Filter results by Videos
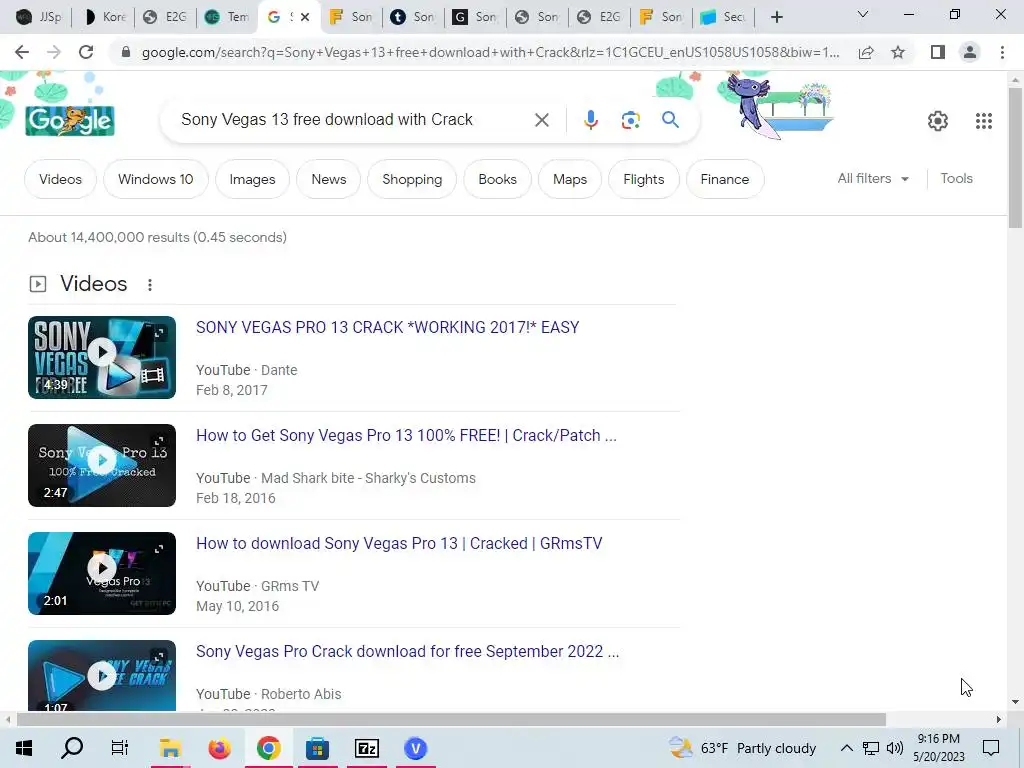Viewport: 1024px width, 768px height. point(60,179)
